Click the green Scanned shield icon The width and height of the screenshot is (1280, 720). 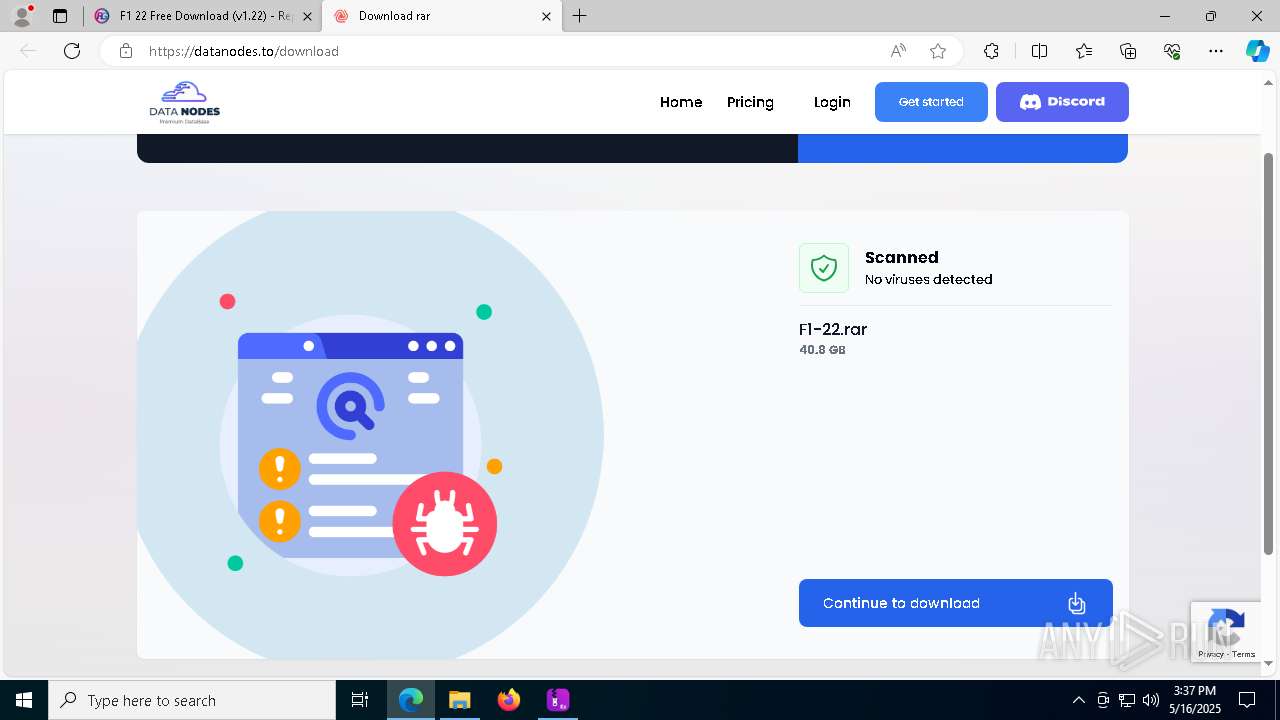824,268
